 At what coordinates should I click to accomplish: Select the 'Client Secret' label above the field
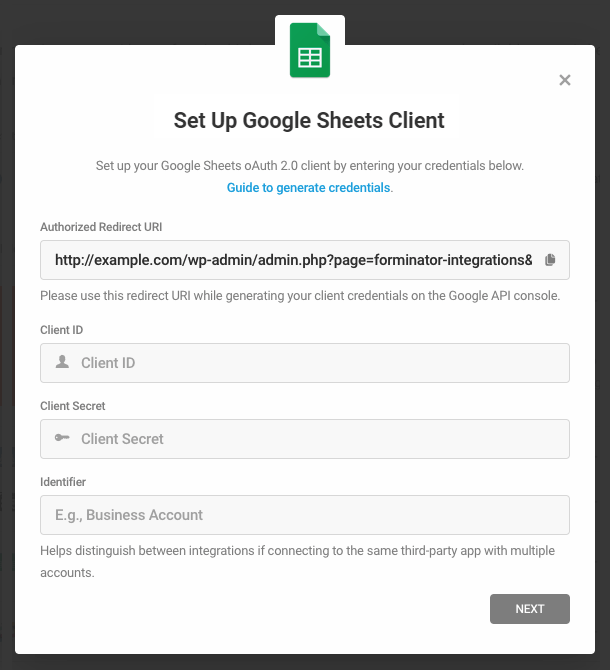(x=73, y=406)
